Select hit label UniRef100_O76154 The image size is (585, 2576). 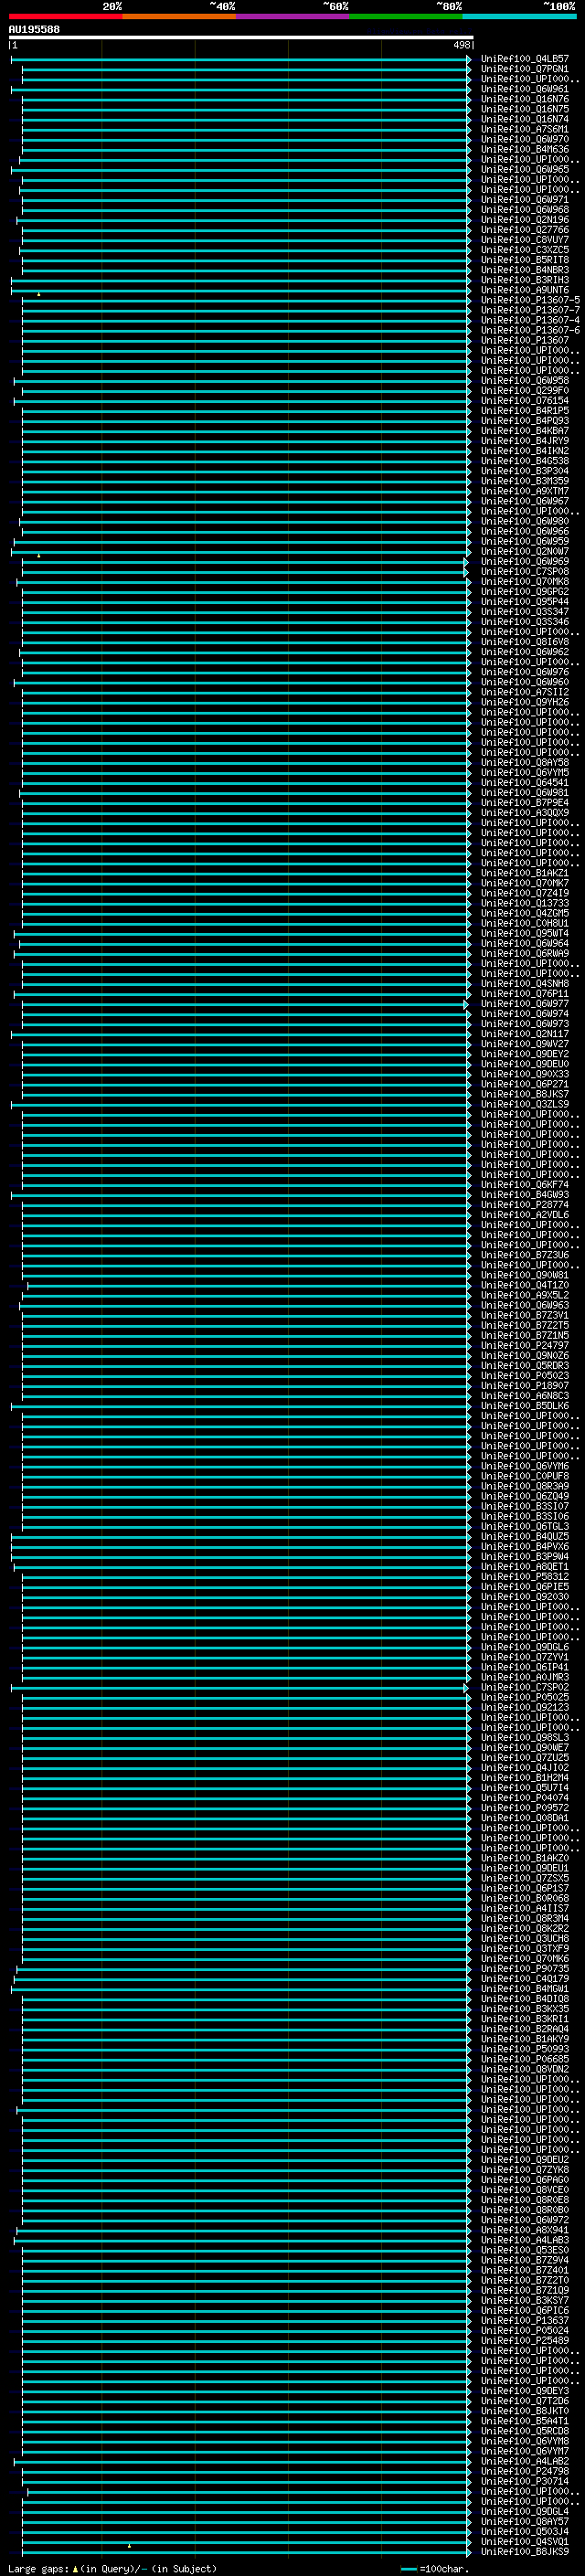[525, 401]
